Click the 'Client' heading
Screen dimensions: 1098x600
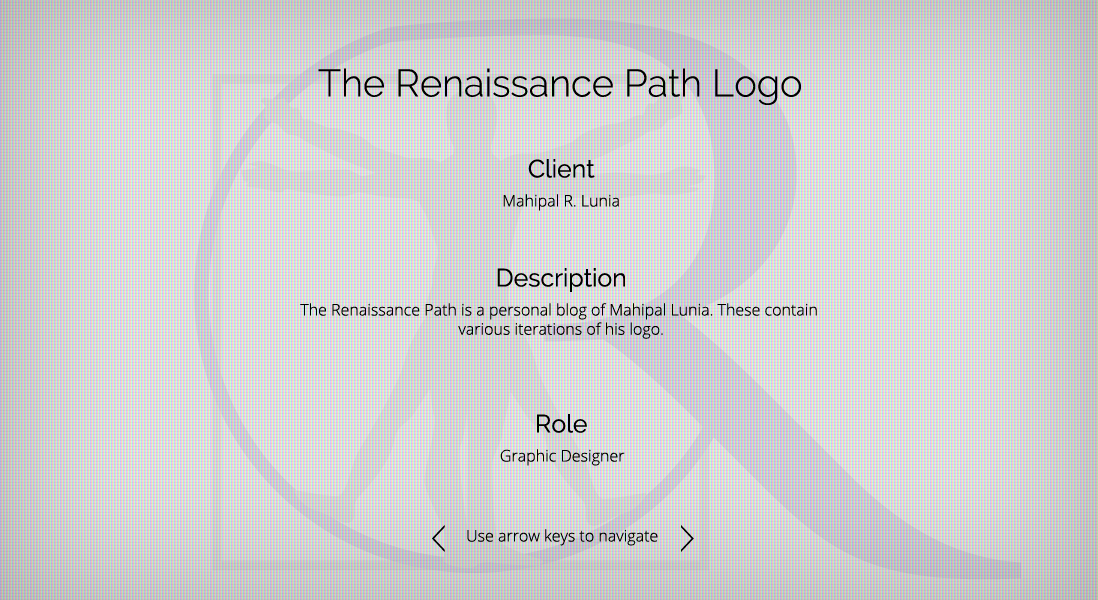(561, 169)
